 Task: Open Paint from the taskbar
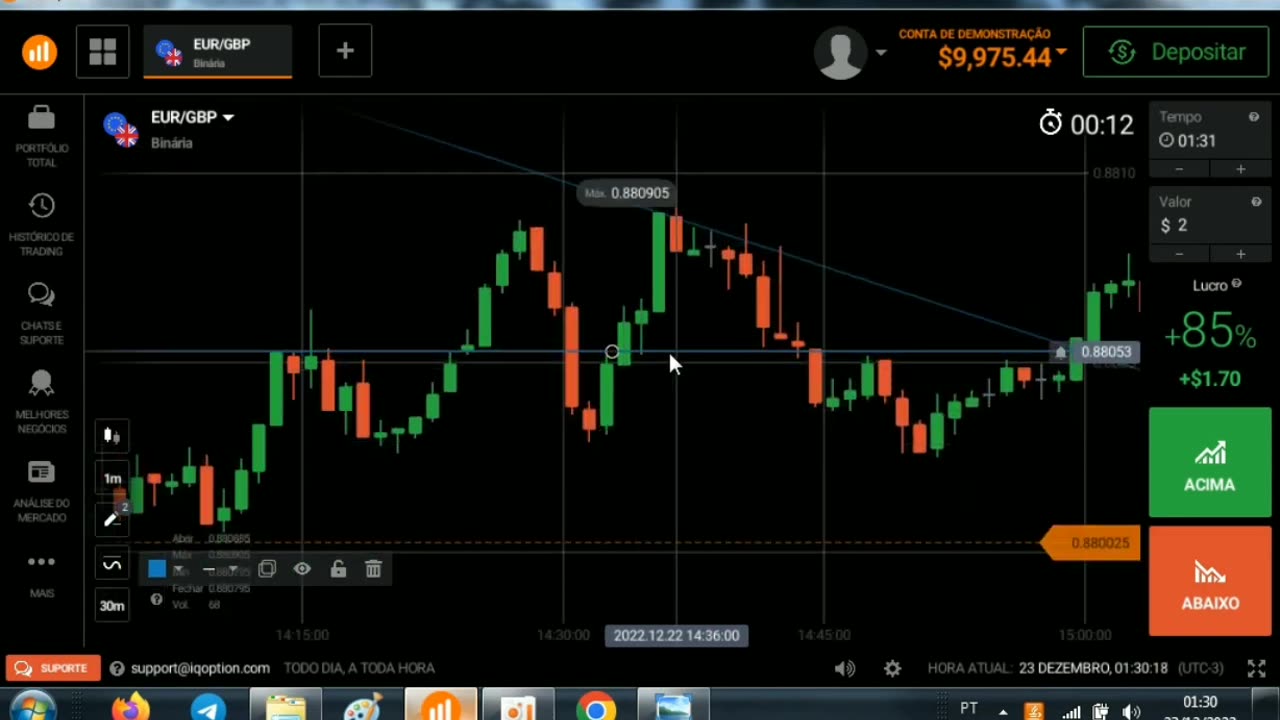(x=362, y=708)
